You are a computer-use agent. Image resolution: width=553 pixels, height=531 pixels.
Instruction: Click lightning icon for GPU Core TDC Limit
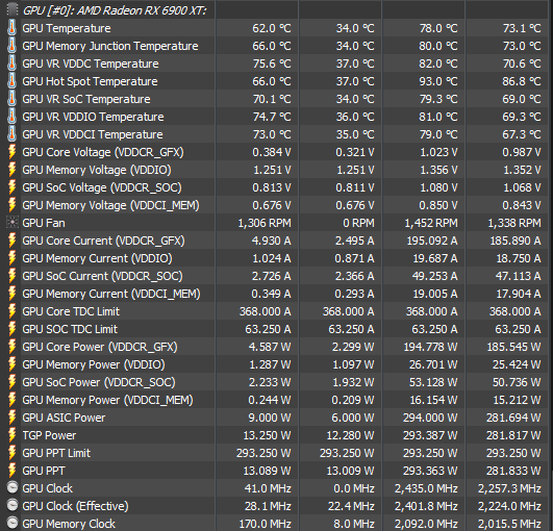[12, 311]
